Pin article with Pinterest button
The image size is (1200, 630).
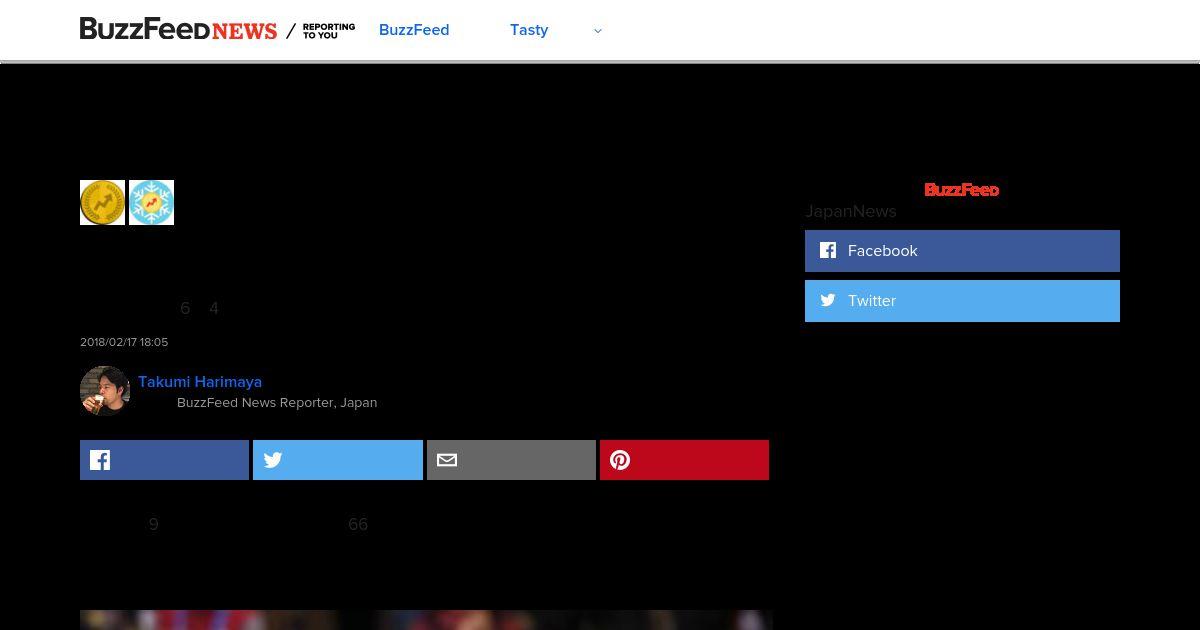tap(684, 460)
